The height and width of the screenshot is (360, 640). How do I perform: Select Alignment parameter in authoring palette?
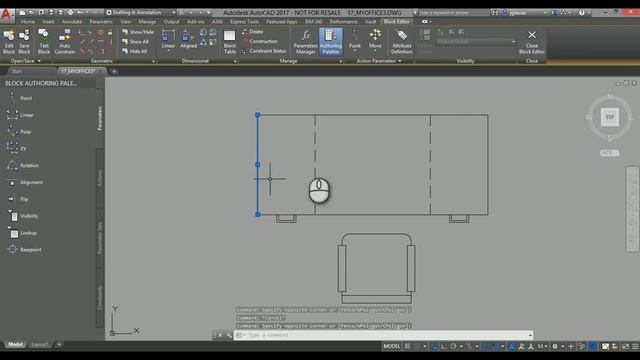point(24,182)
